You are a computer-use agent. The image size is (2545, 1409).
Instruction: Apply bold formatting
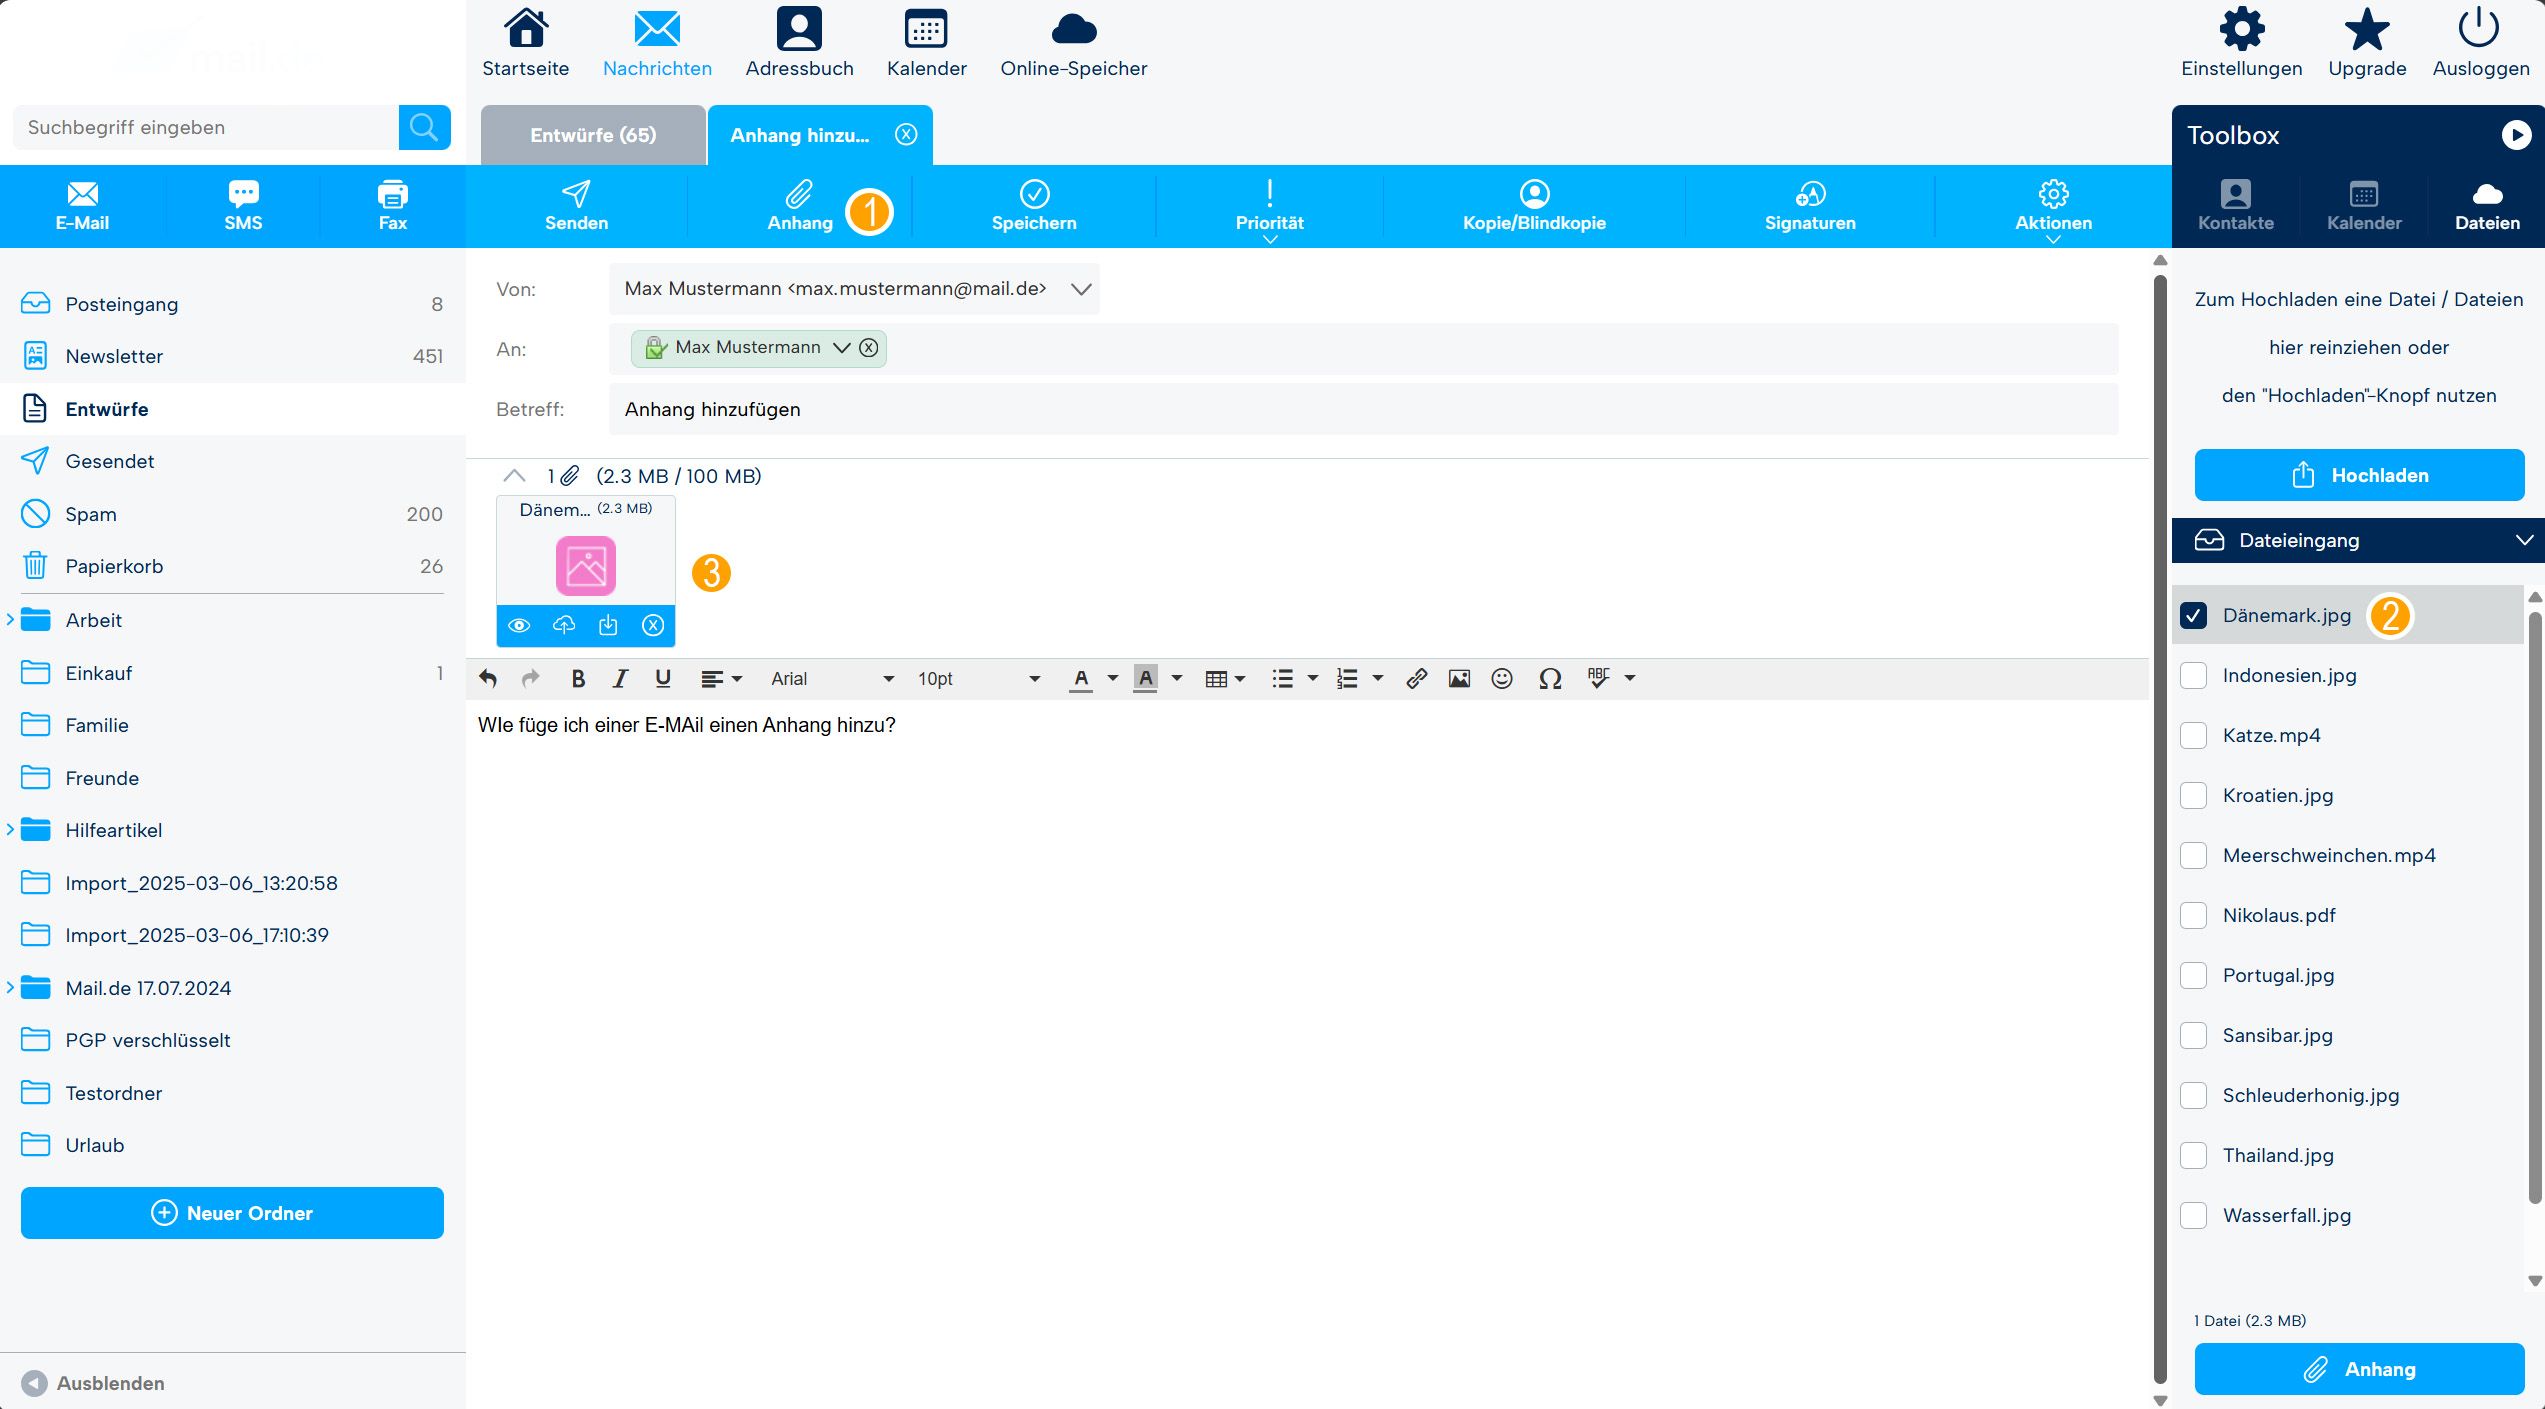[x=577, y=679]
